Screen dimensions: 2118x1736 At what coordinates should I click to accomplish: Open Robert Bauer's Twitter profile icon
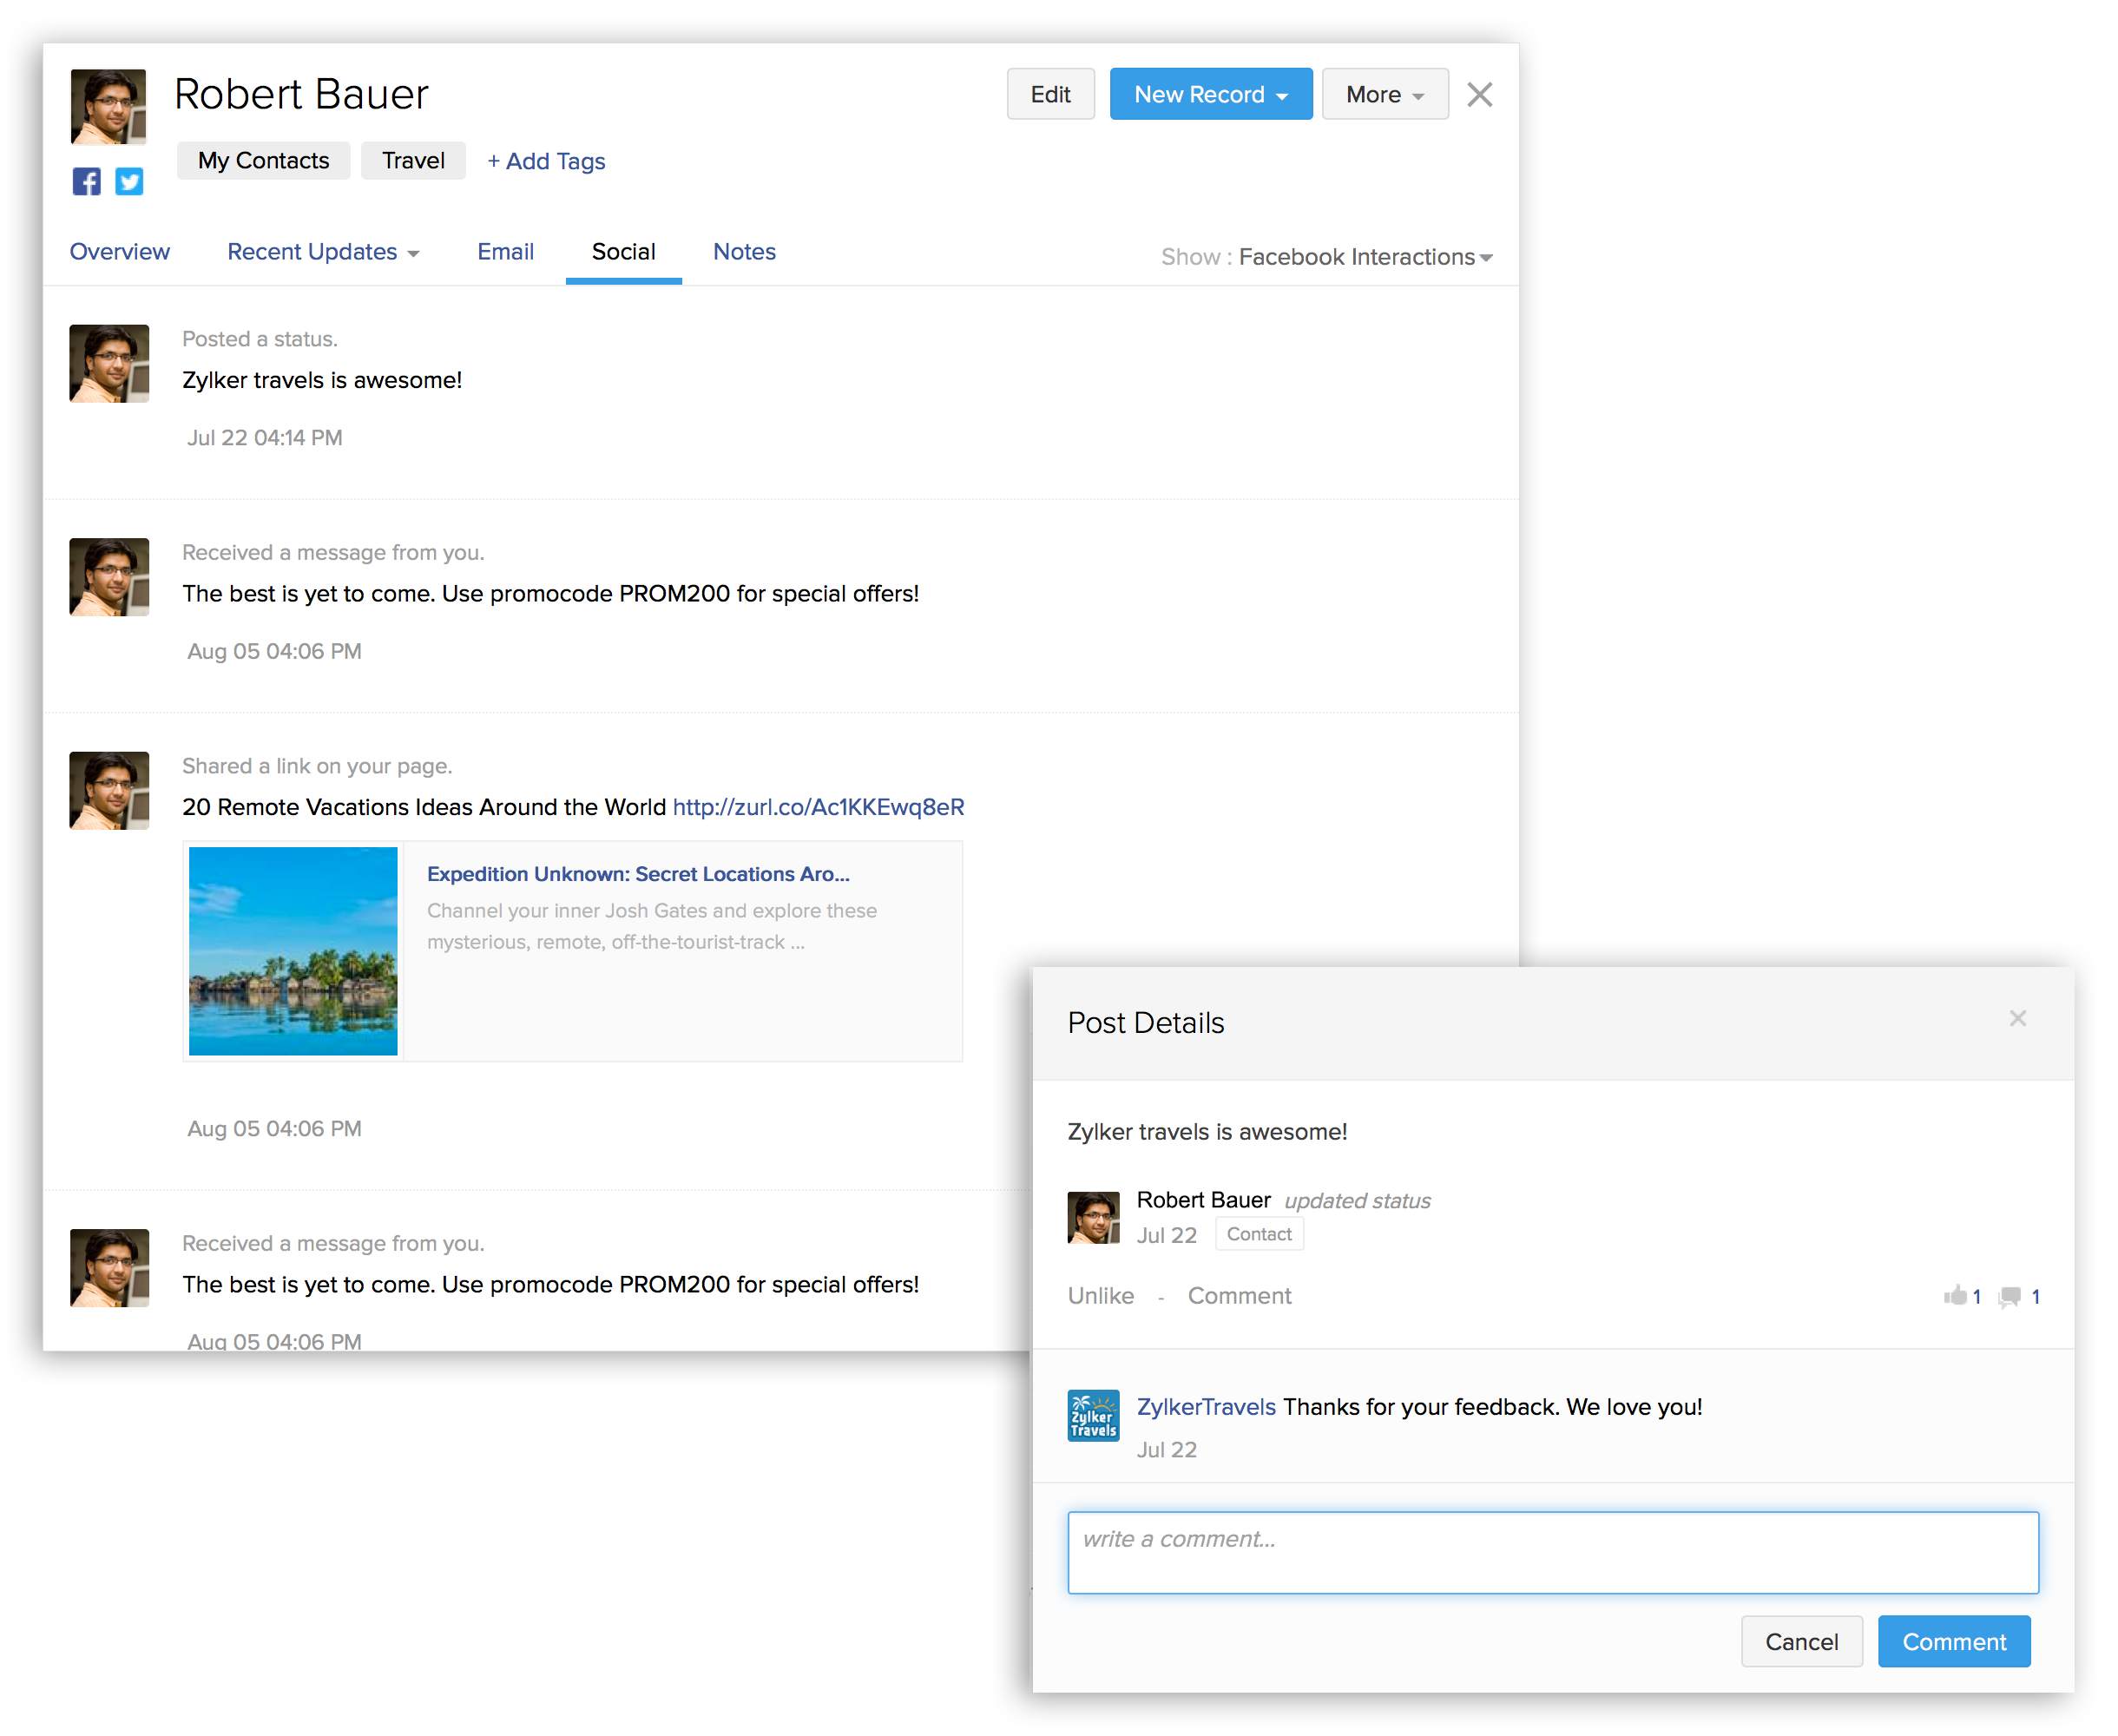(129, 181)
